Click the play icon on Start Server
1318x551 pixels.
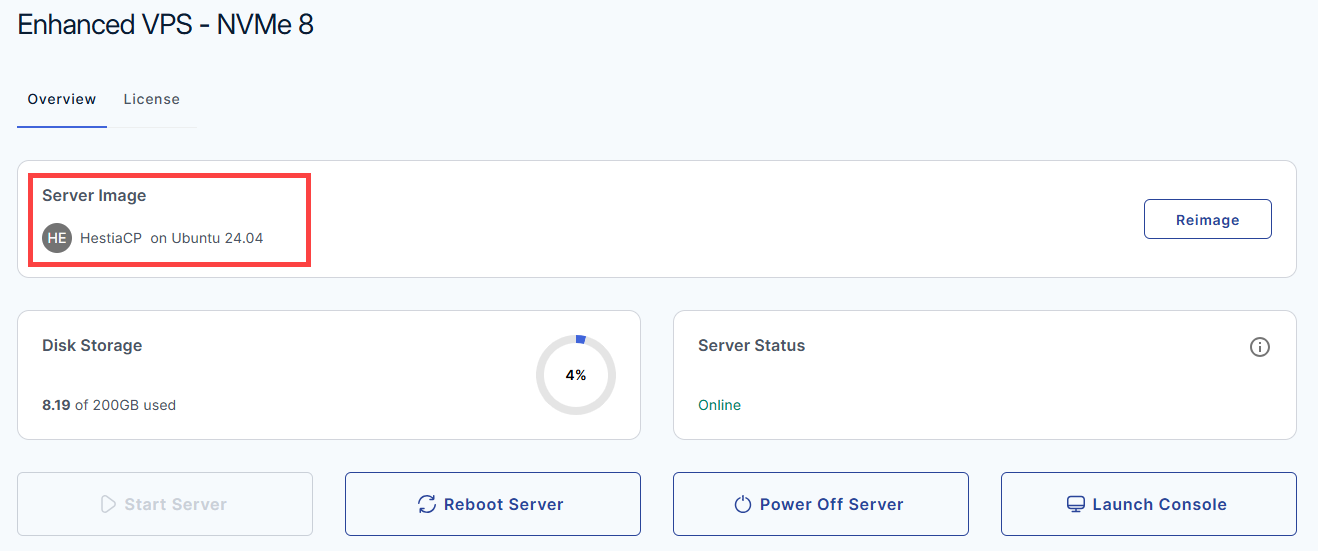(x=109, y=504)
